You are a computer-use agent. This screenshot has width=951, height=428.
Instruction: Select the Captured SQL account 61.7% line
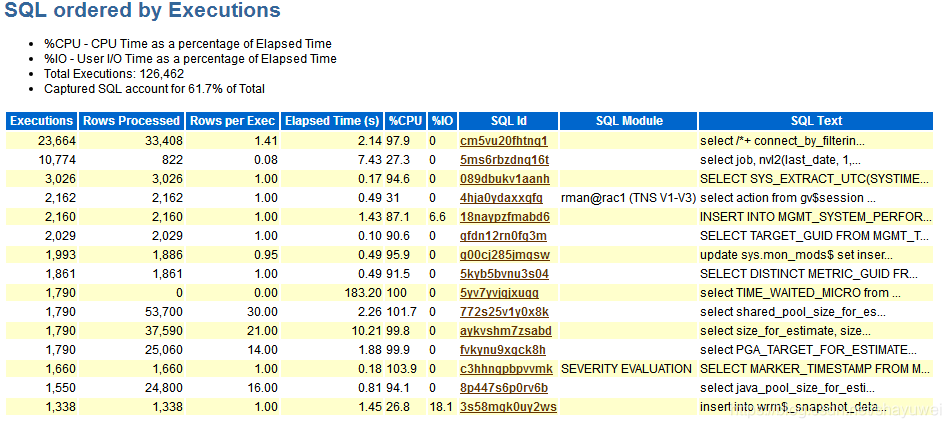154,89
